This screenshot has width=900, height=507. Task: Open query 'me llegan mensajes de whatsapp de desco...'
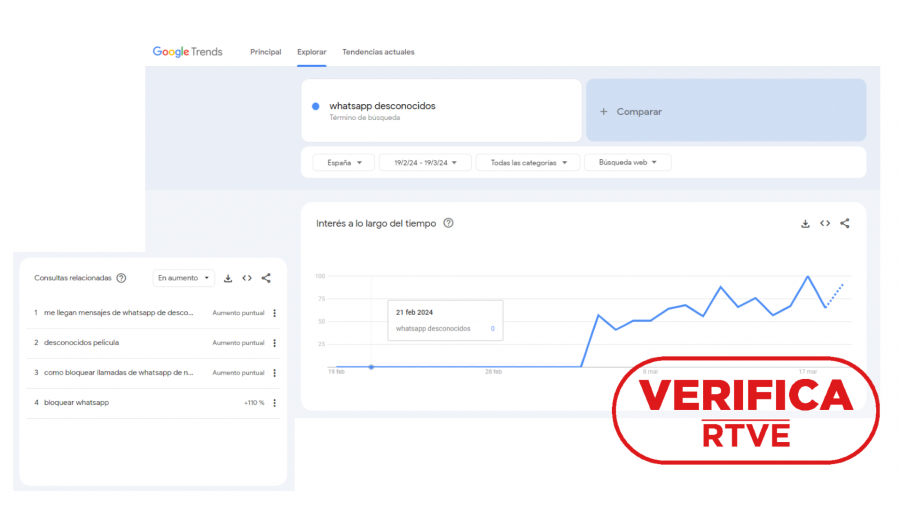tap(119, 313)
